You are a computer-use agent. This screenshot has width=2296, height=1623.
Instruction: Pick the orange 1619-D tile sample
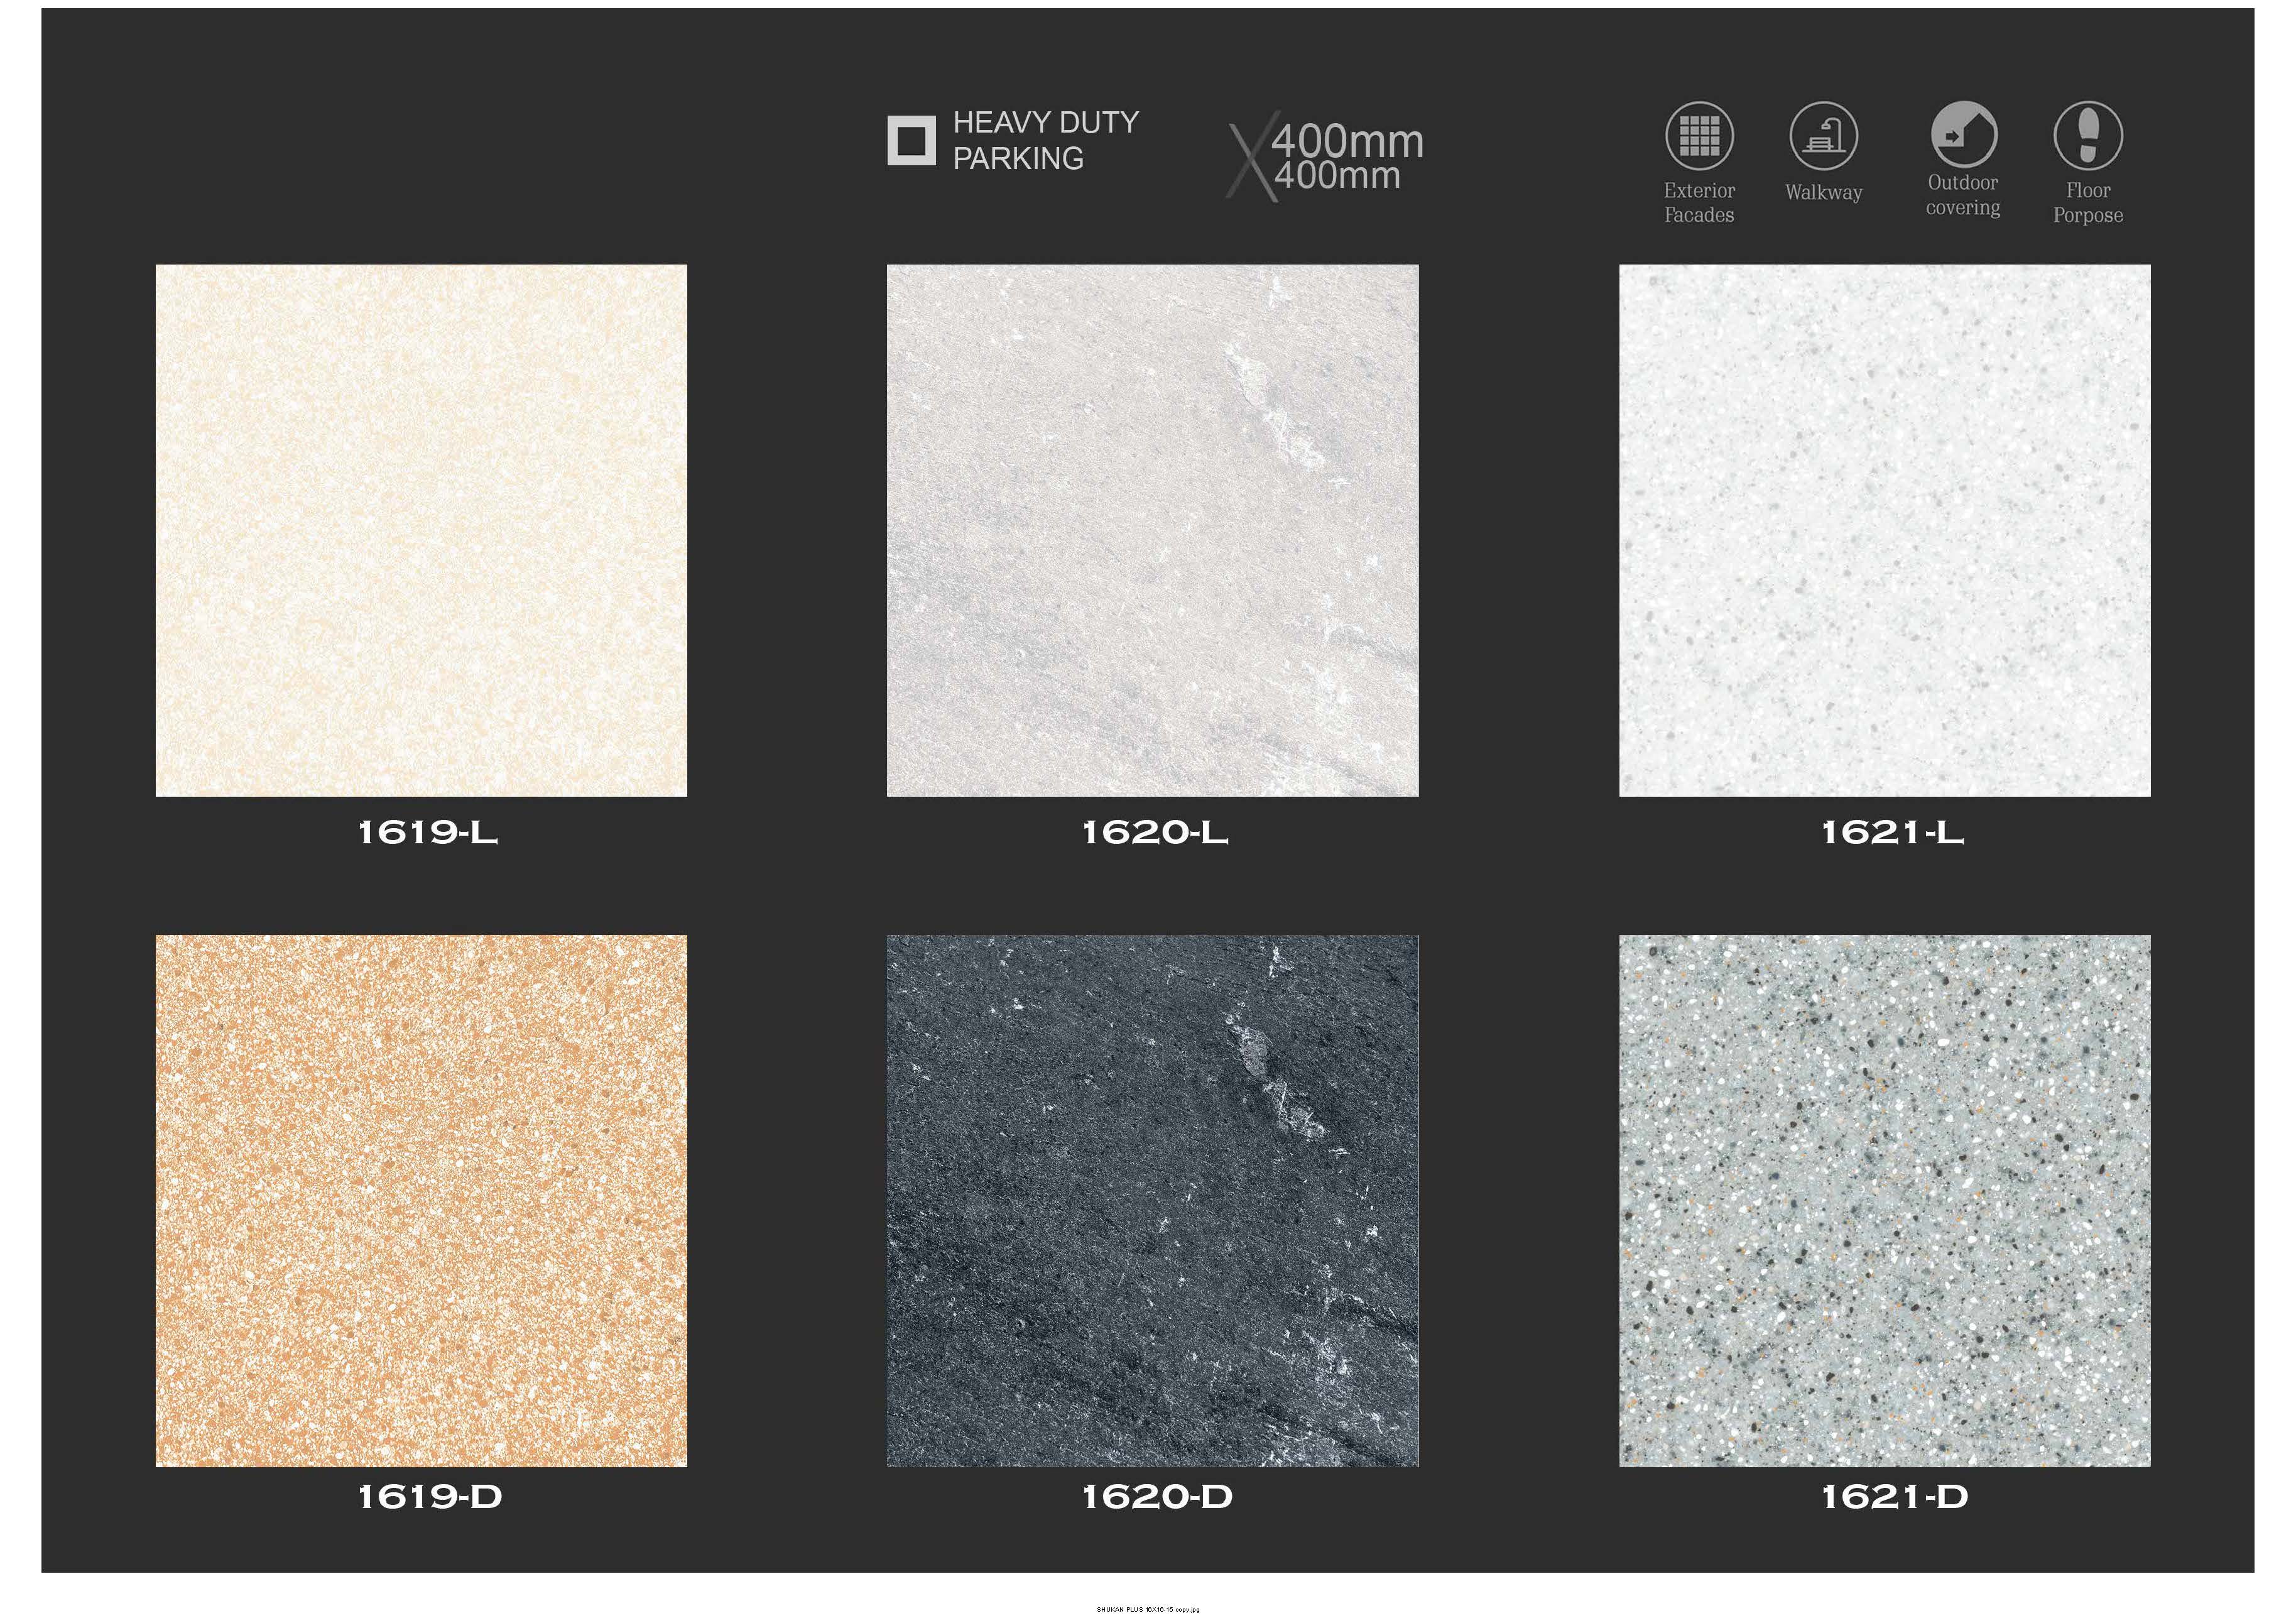point(421,1200)
